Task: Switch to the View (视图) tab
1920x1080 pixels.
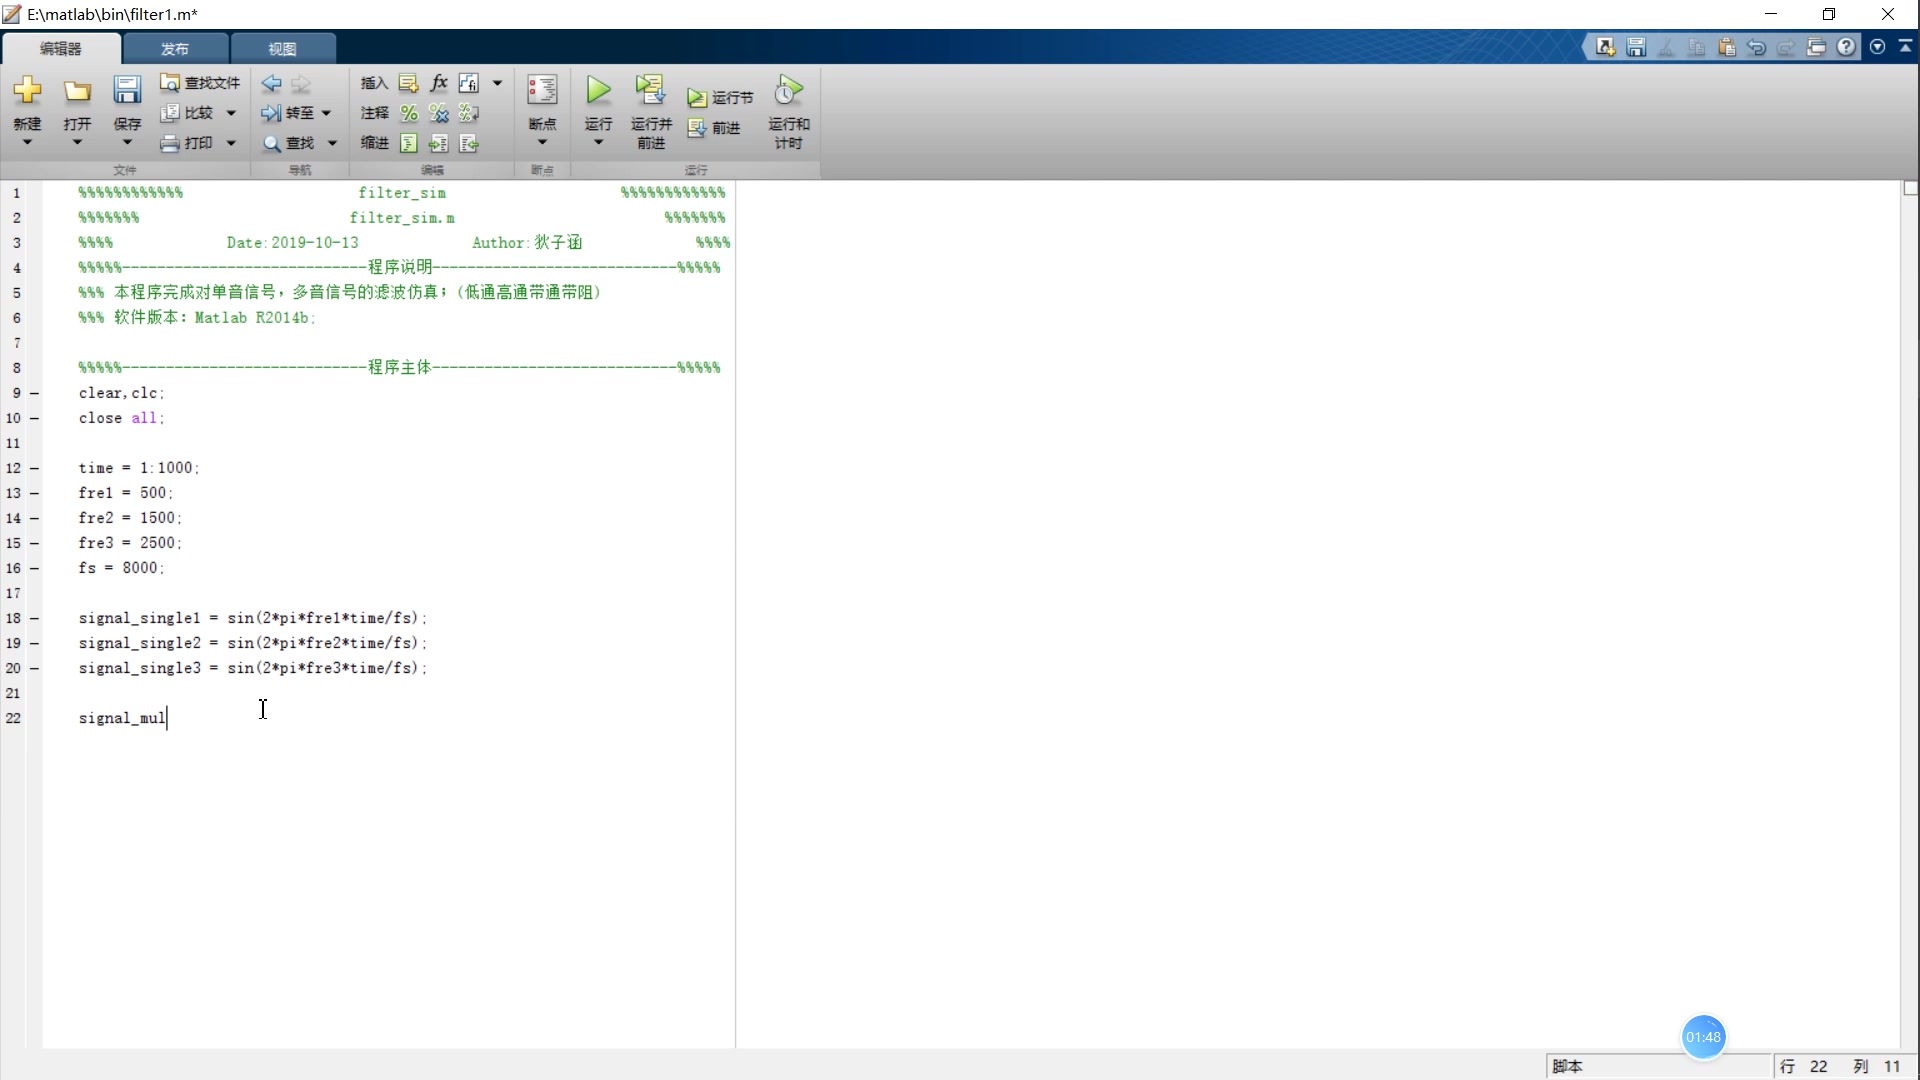Action: click(282, 48)
